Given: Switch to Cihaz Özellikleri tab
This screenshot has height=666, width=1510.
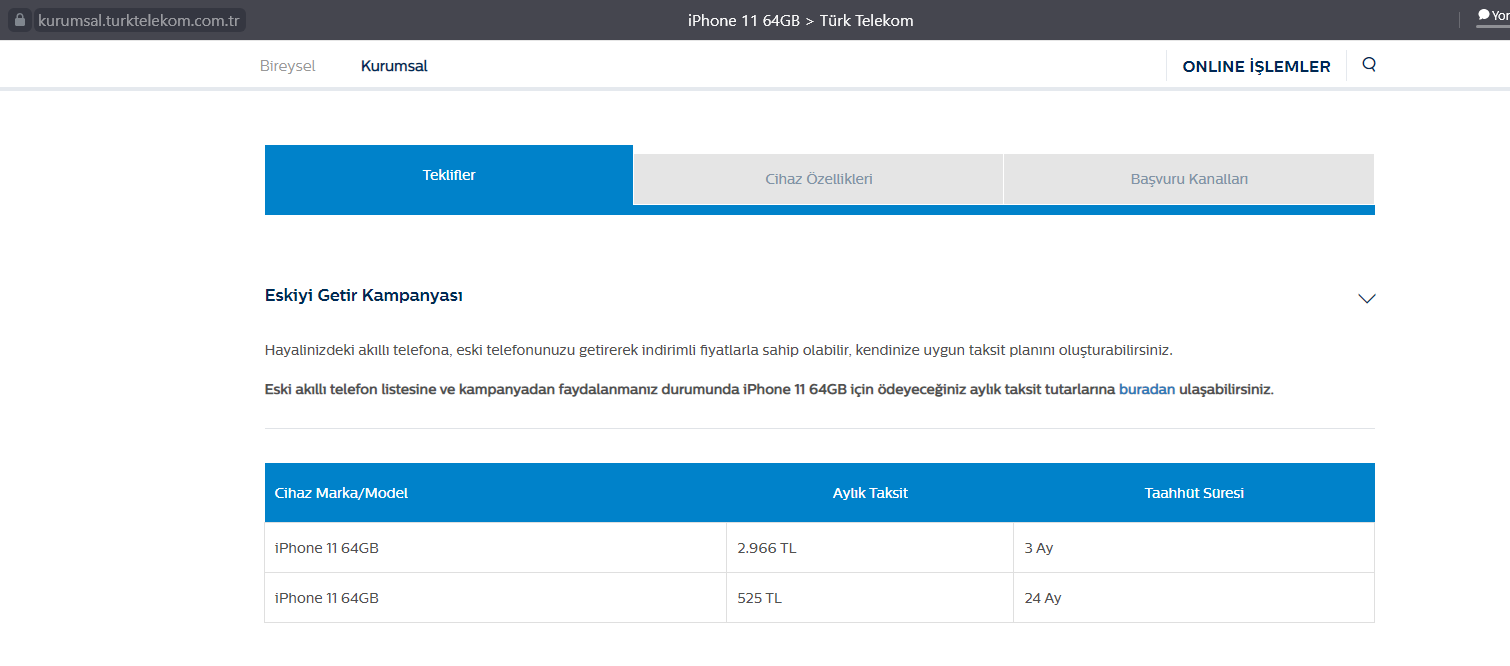Looking at the screenshot, I should (x=819, y=179).
